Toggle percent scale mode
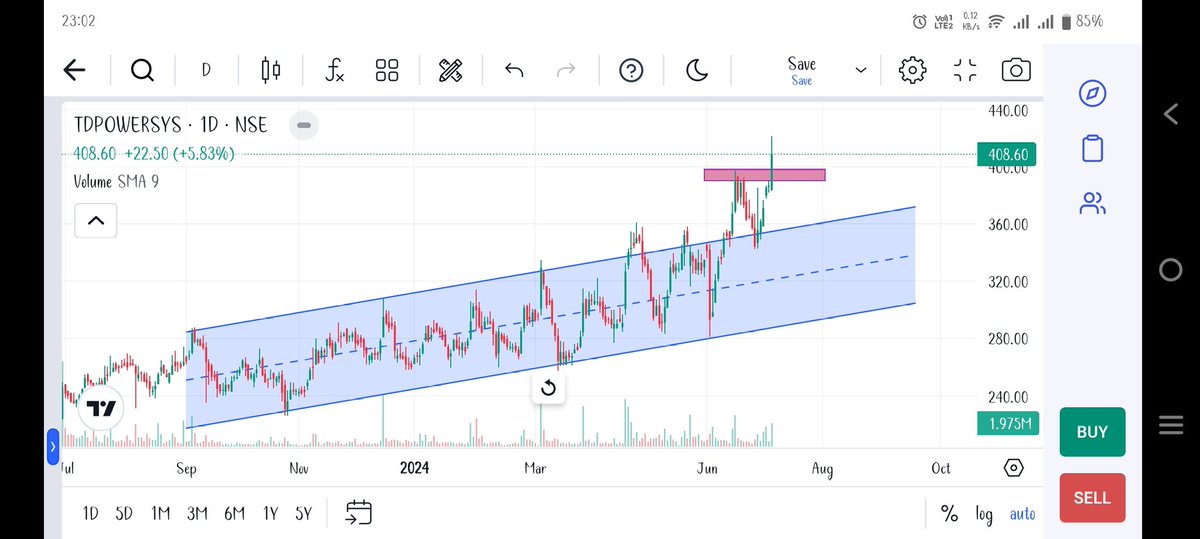 pyautogui.click(x=949, y=514)
